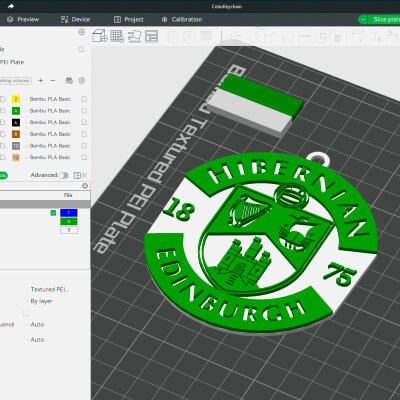Edit preset for brown filament
Viewport: 400px width, 400px height.
(84, 134)
